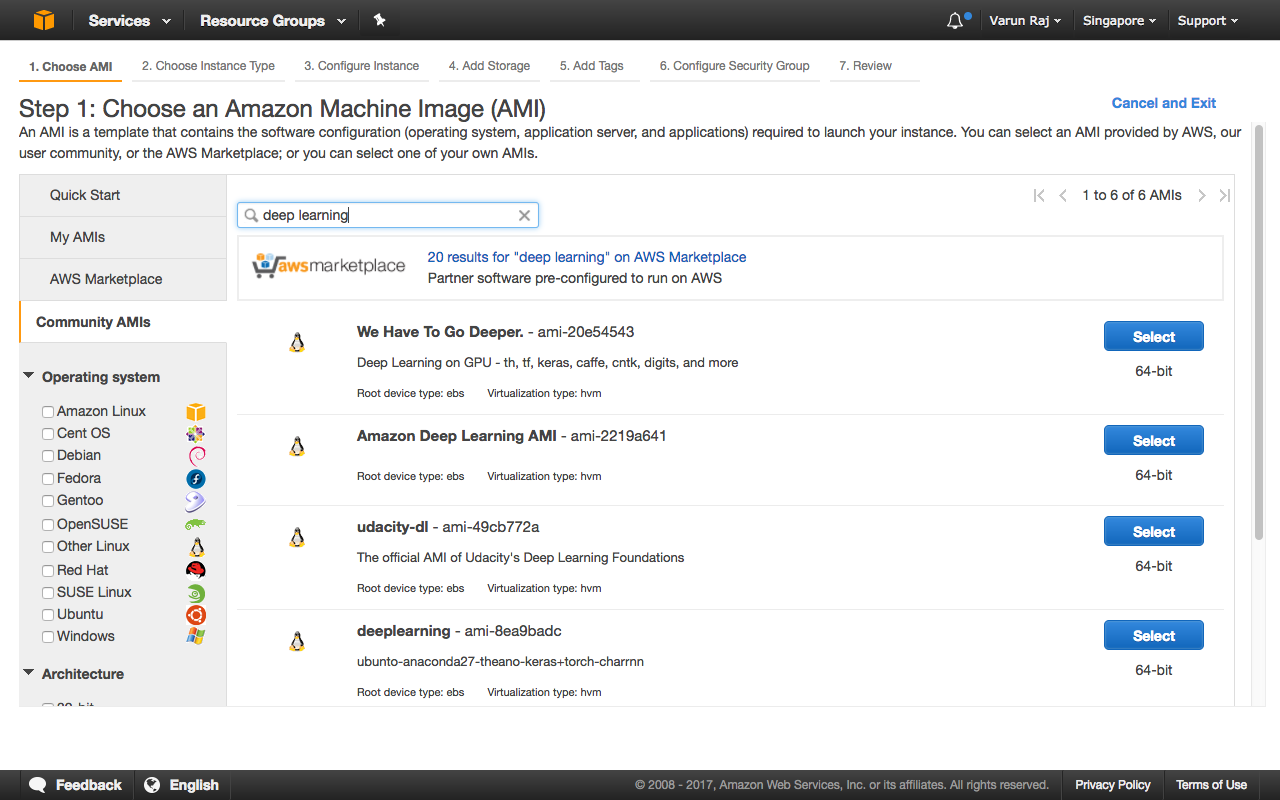Click the Windows logo in the OS filter list

coord(195,637)
